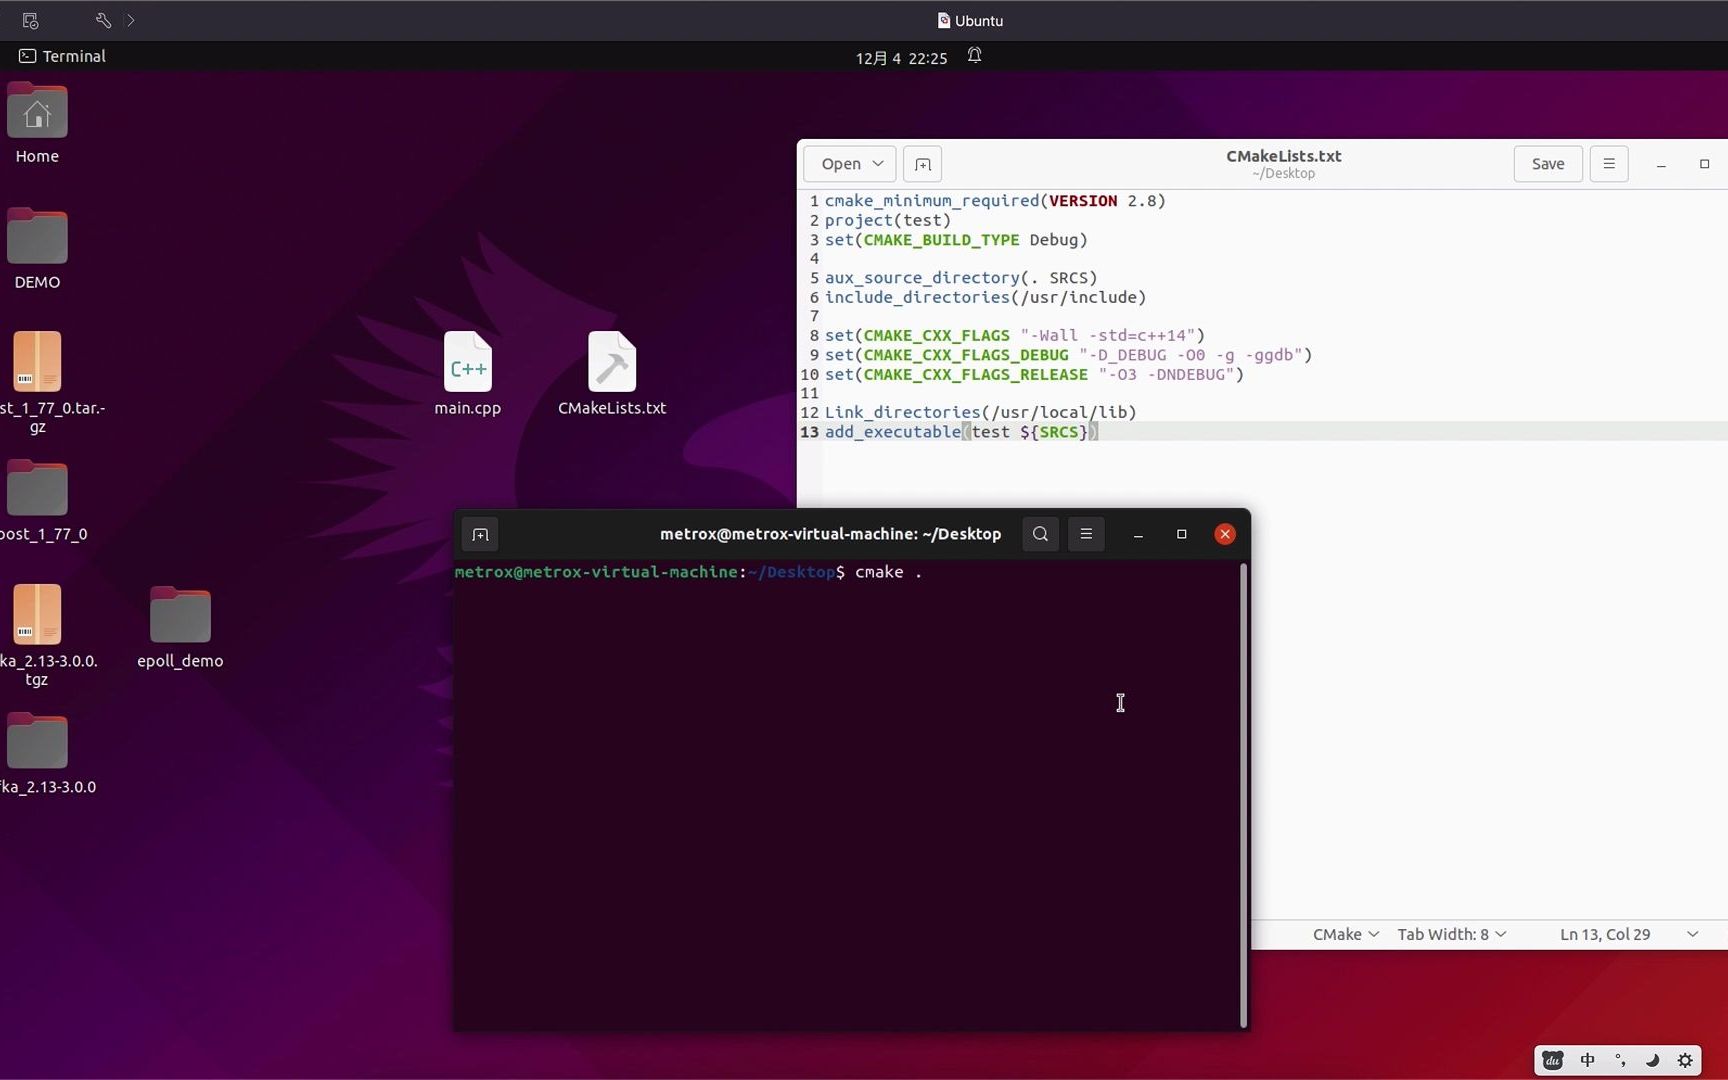Viewport: 1728px width, 1080px height.
Task: Open the DEMO folder icon
Action: point(37,238)
